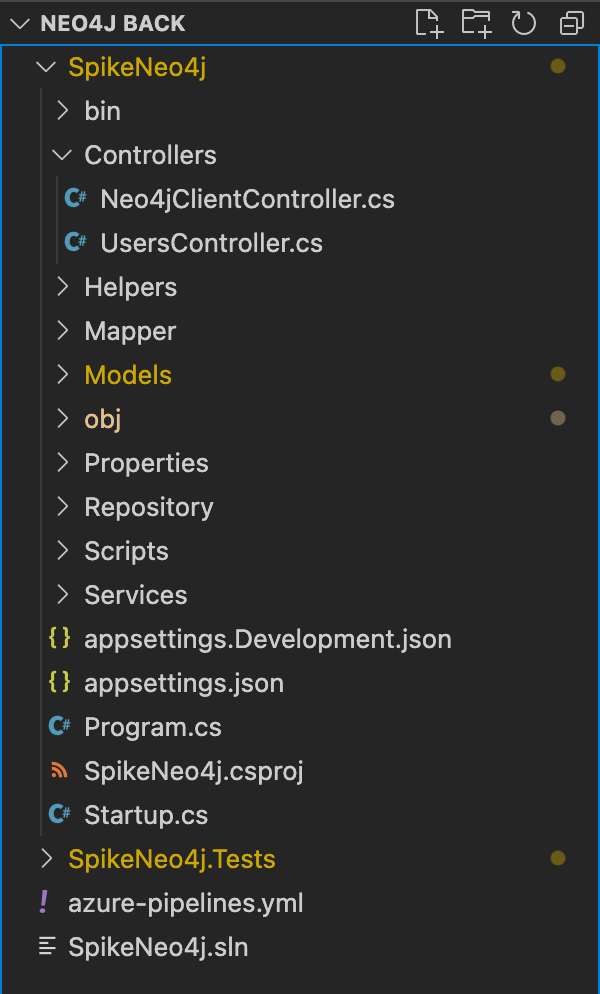Screen dimensions: 600x994
Task: Click the C# icon beside Neo4jClientController.cs
Action: click(x=75, y=199)
